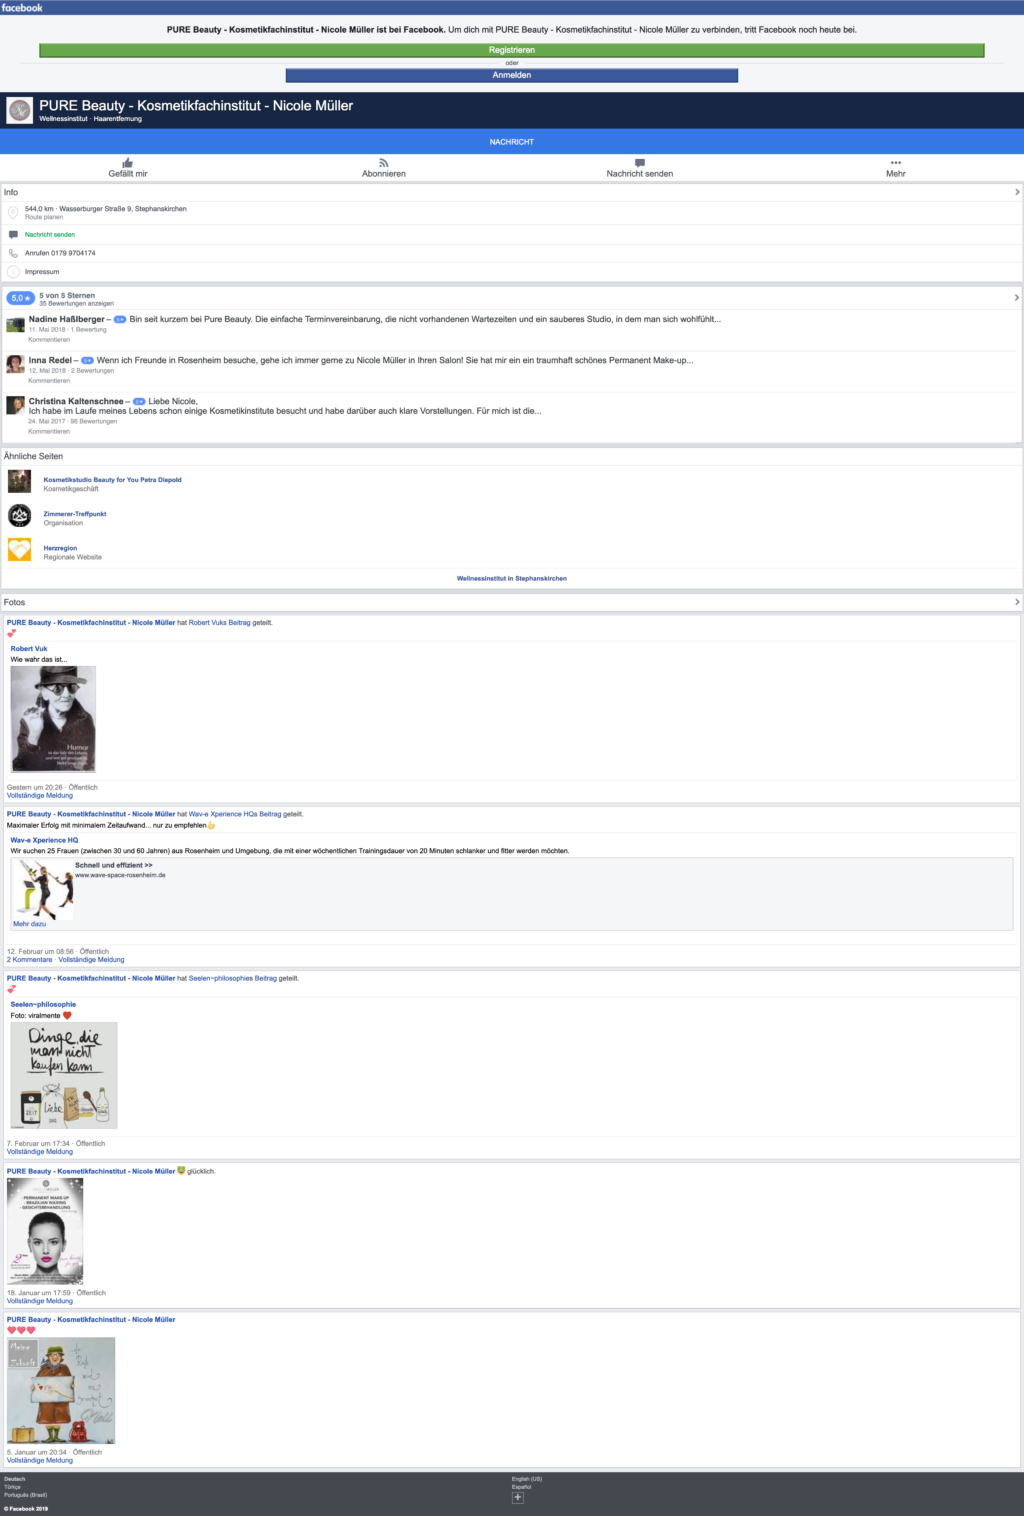This screenshot has height=1516, width=1024.
Task: Open Kosmetikstudio Beauty for You Petra Diepold
Action: (x=112, y=480)
